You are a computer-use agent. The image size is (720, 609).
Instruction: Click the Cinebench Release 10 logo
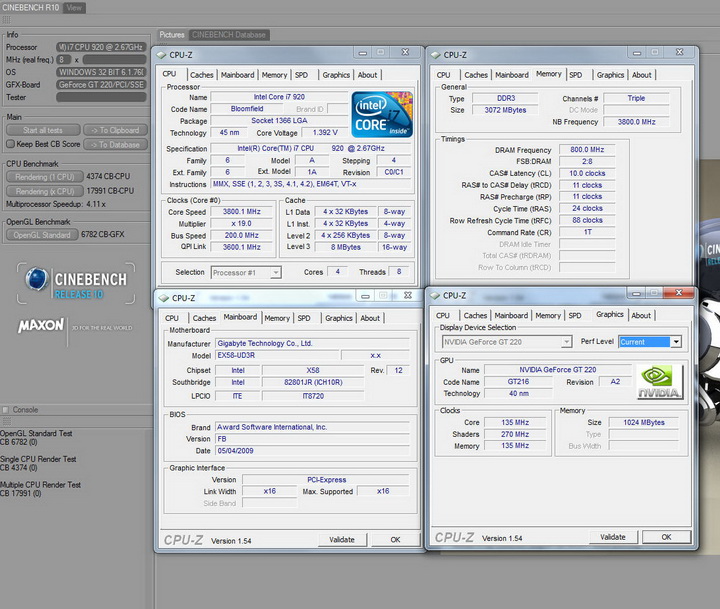[x=75, y=281]
